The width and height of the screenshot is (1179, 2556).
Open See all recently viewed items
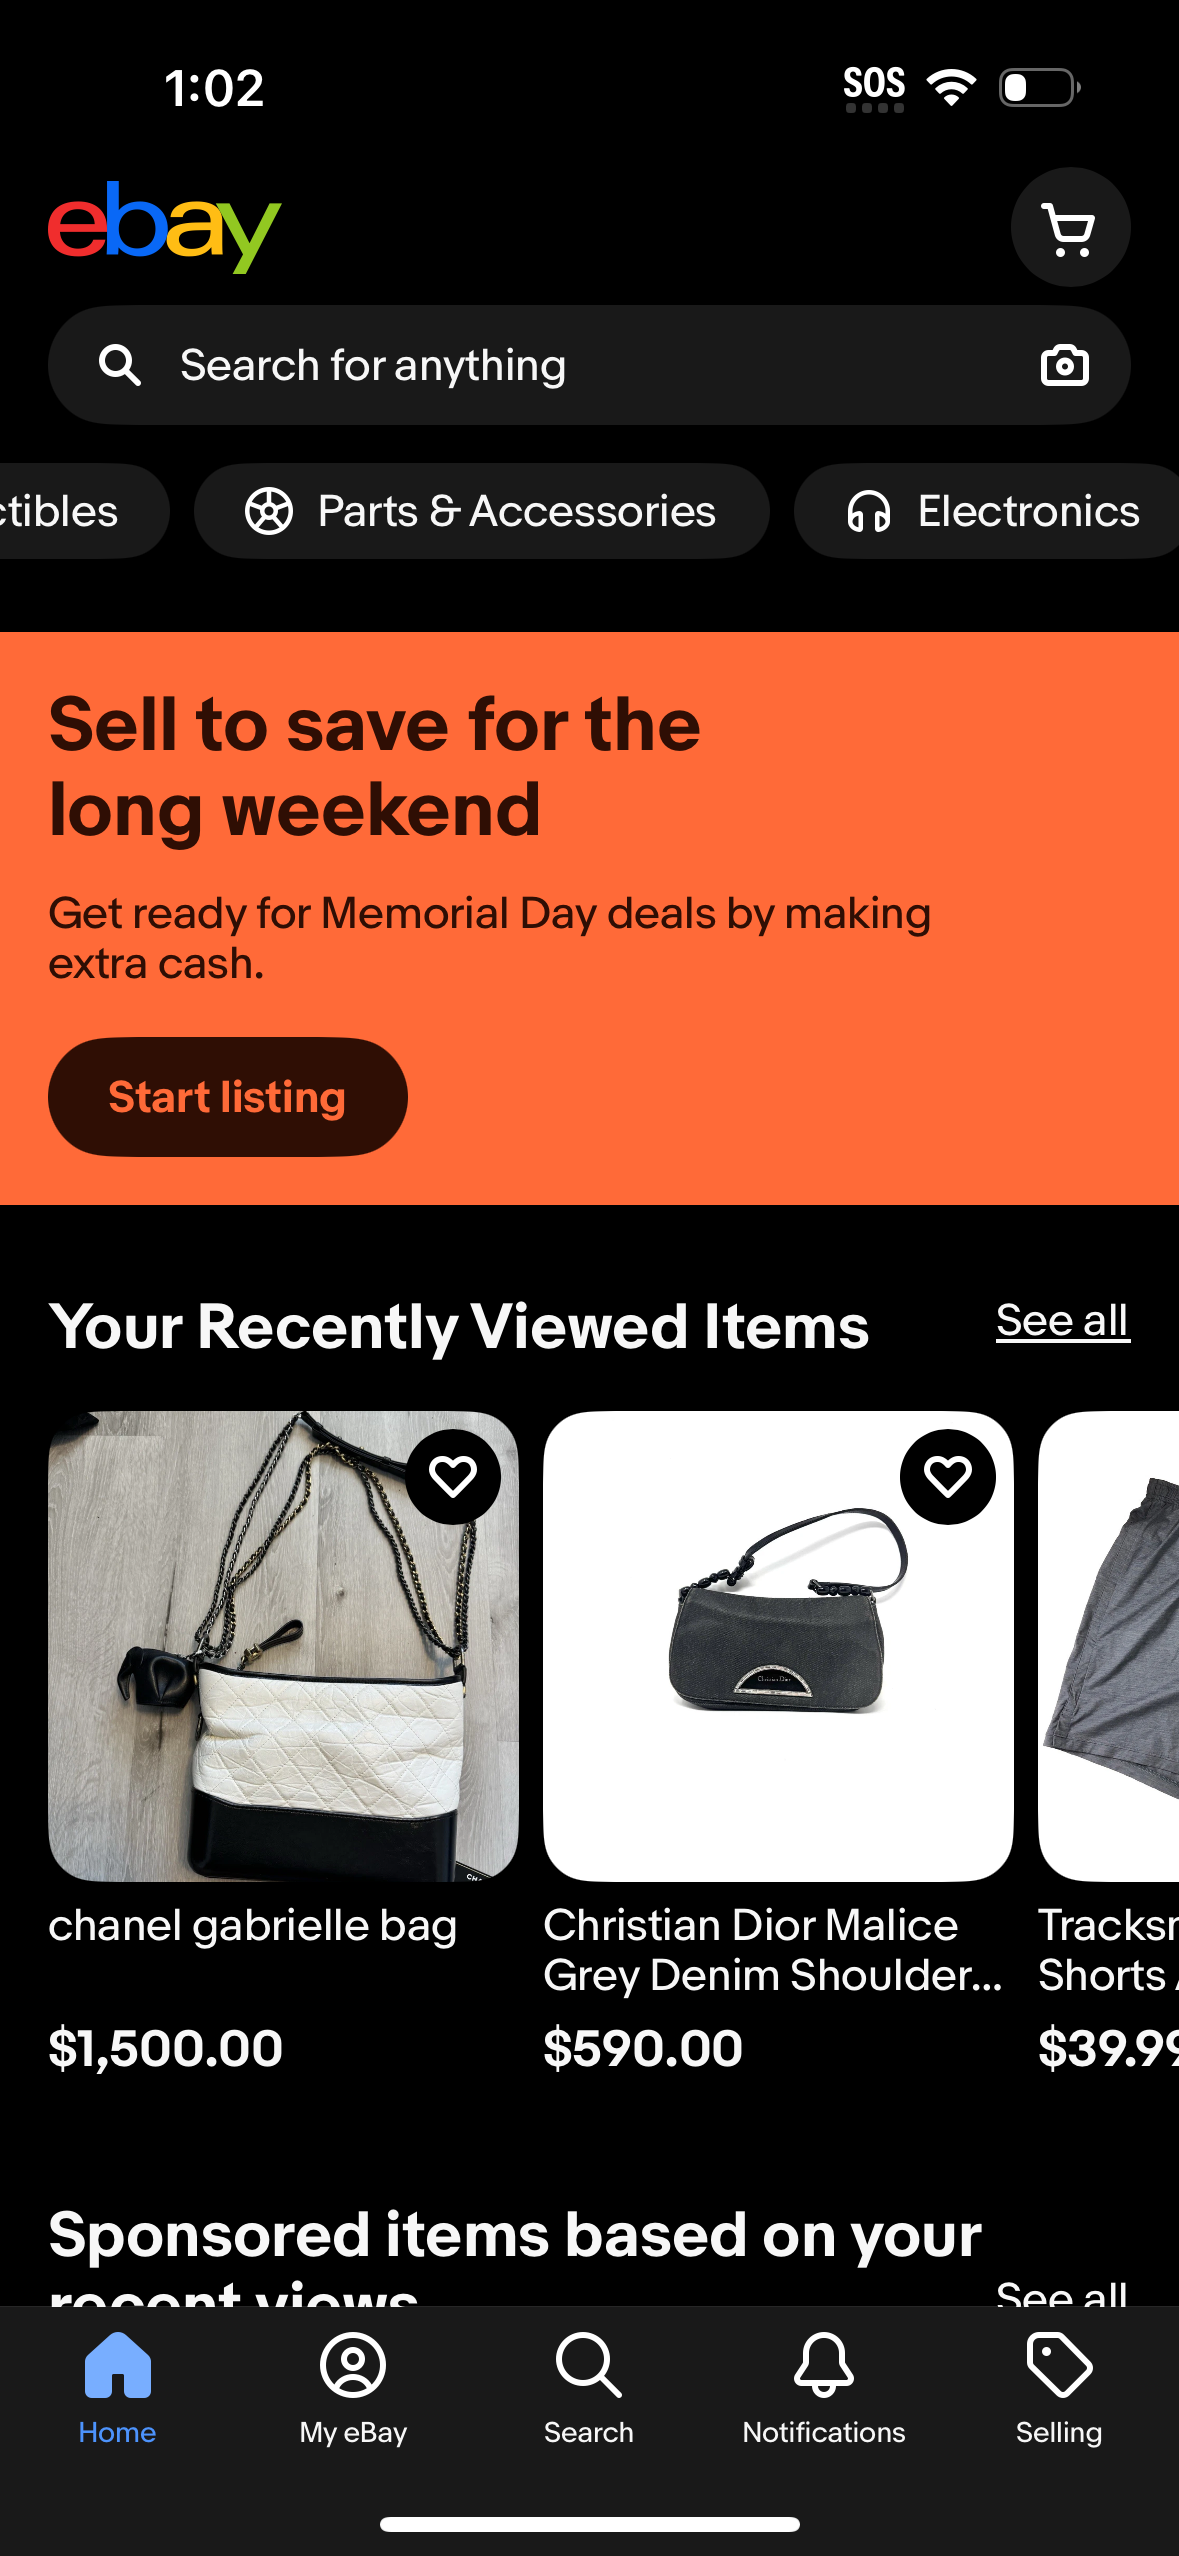(1062, 1320)
